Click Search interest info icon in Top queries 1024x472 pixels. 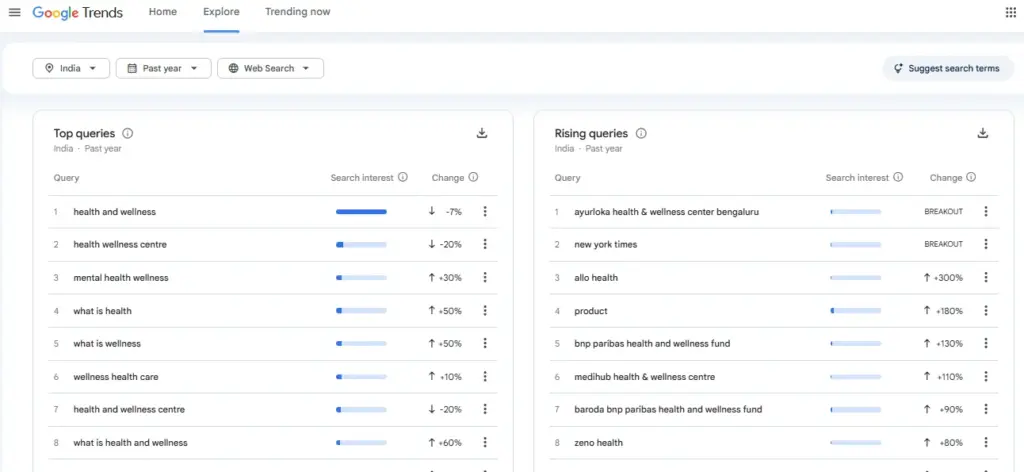click(403, 177)
